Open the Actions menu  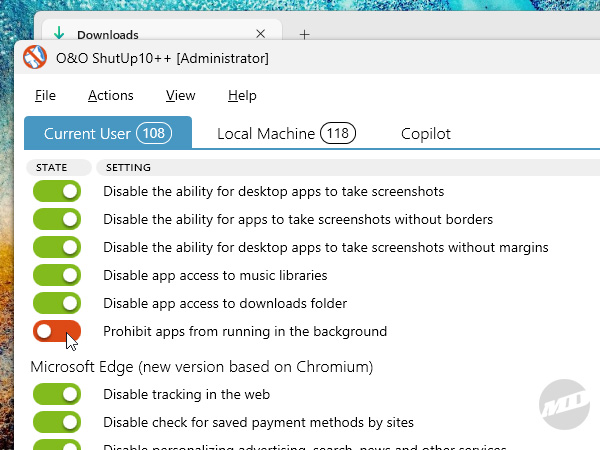tap(110, 96)
